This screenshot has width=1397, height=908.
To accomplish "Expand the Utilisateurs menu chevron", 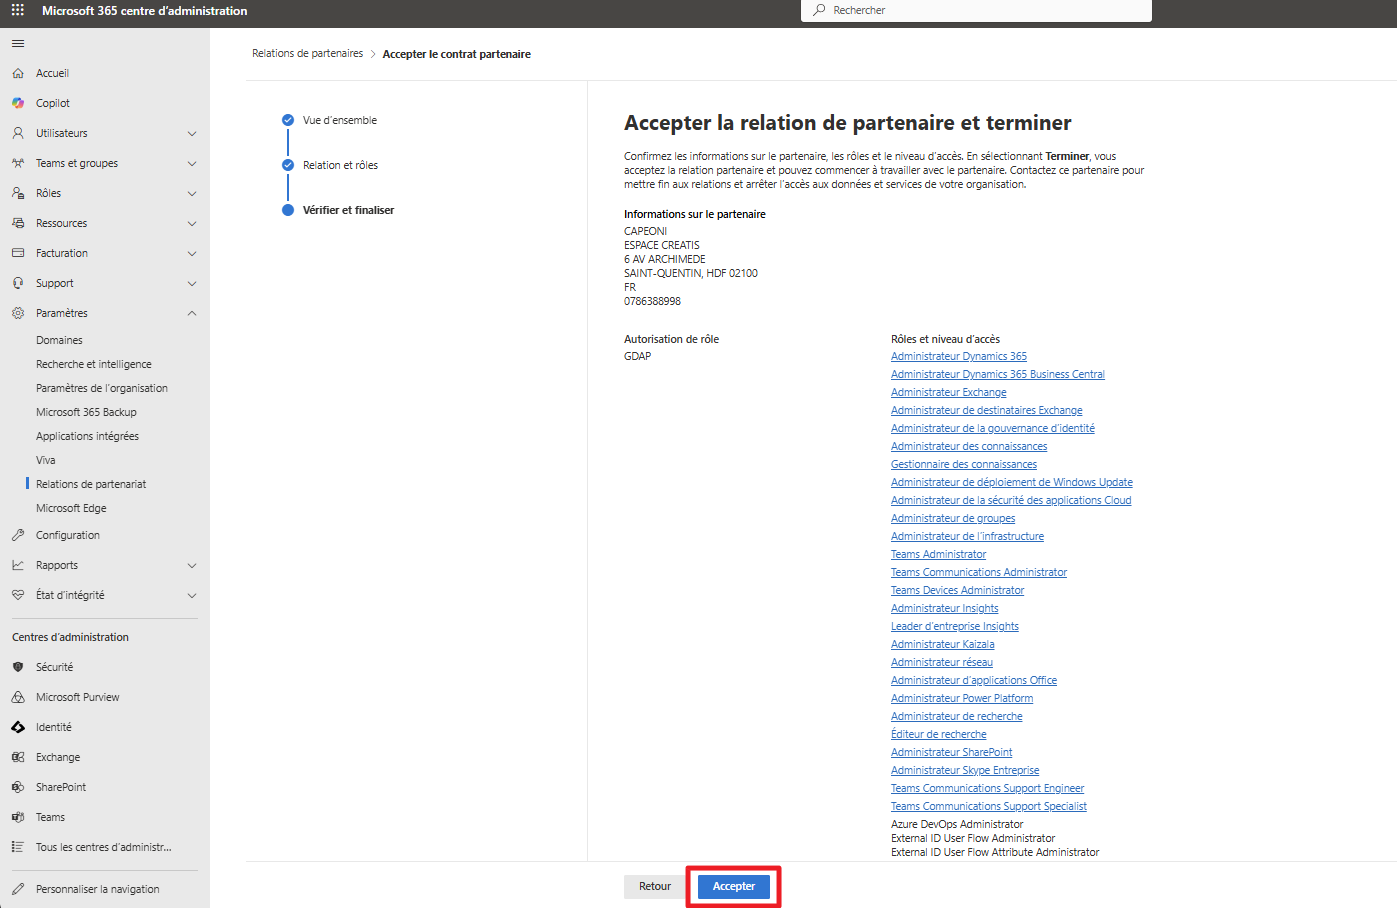I will [192, 133].
